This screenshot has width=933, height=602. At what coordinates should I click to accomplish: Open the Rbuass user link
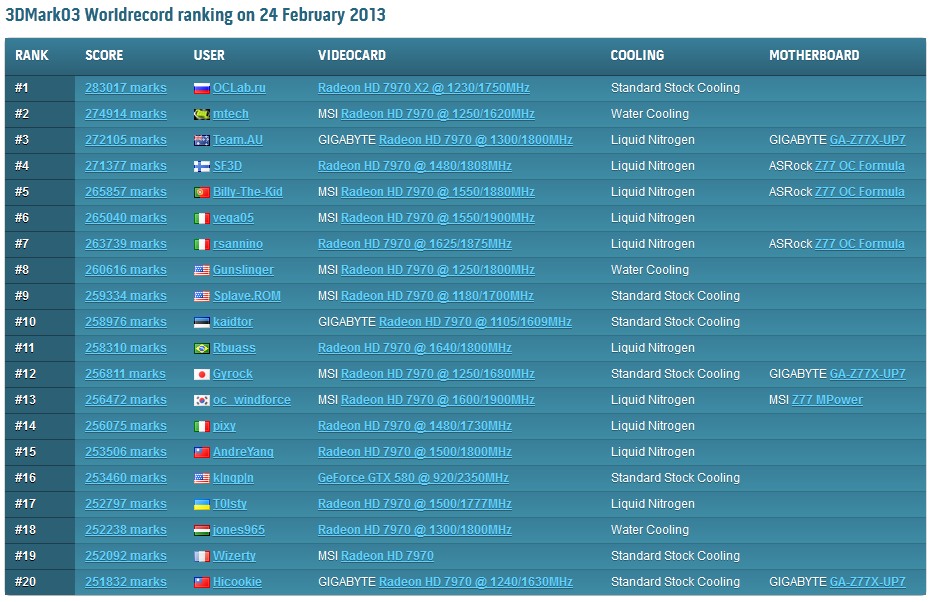[234, 347]
